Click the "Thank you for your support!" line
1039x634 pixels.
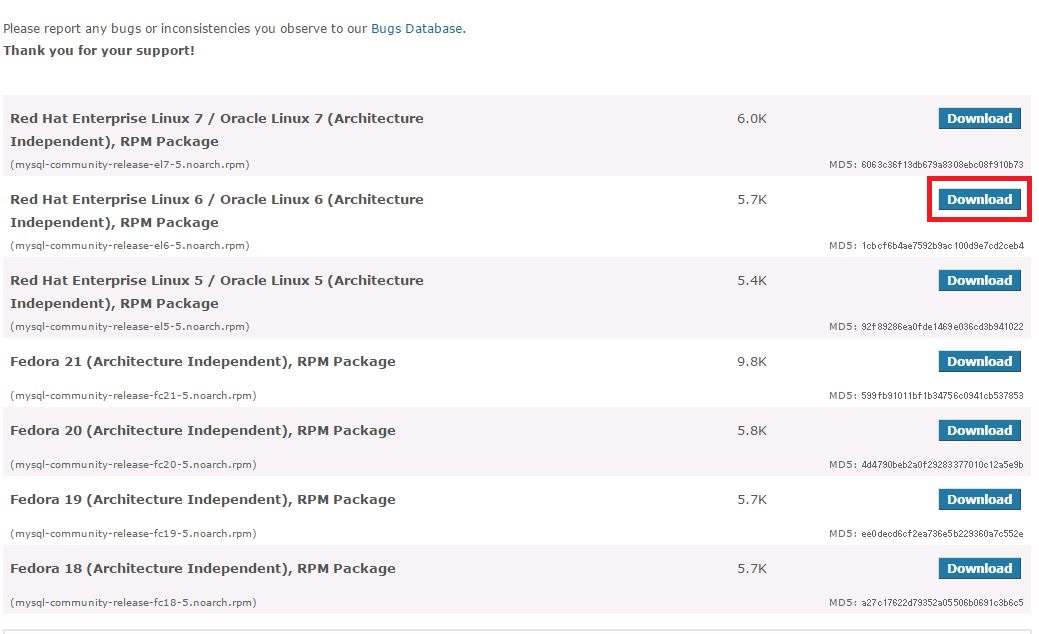[99, 50]
